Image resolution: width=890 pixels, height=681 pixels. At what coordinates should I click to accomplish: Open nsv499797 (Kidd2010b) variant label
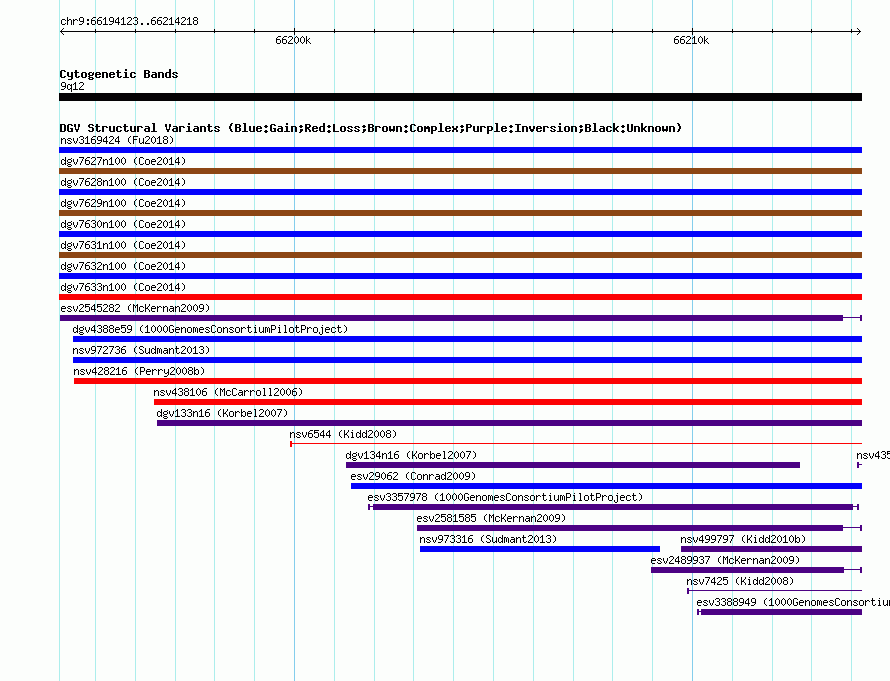[743, 539]
